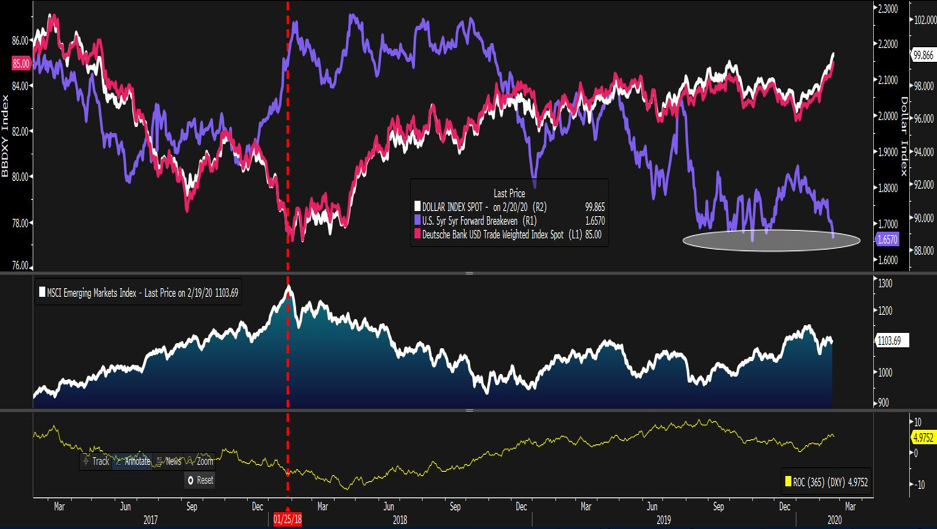Click the Dollar Index axis title
The image size is (937, 529).
point(904,136)
